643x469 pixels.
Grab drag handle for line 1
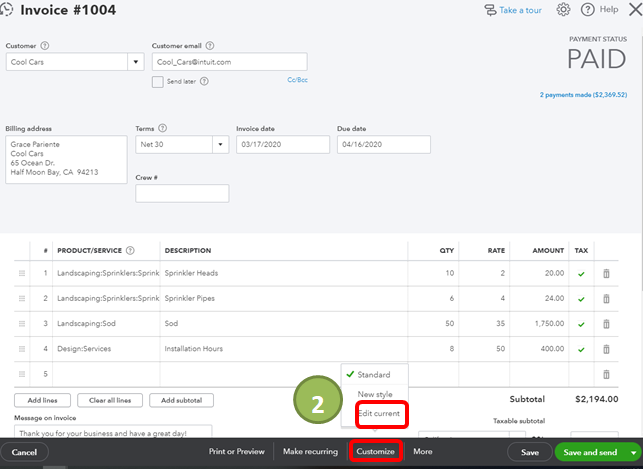pyautogui.click(x=22, y=273)
